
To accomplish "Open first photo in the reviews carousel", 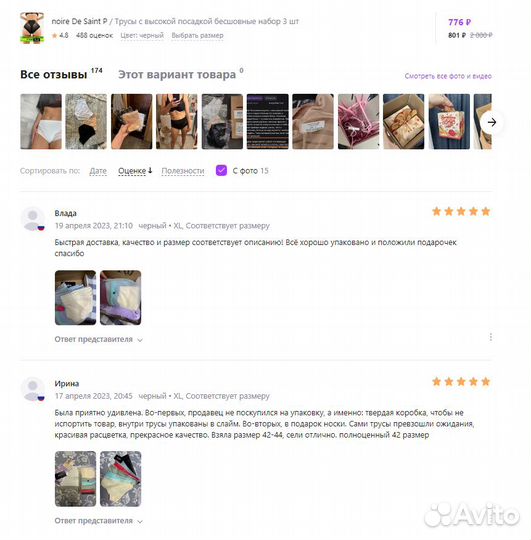I will (41, 122).
